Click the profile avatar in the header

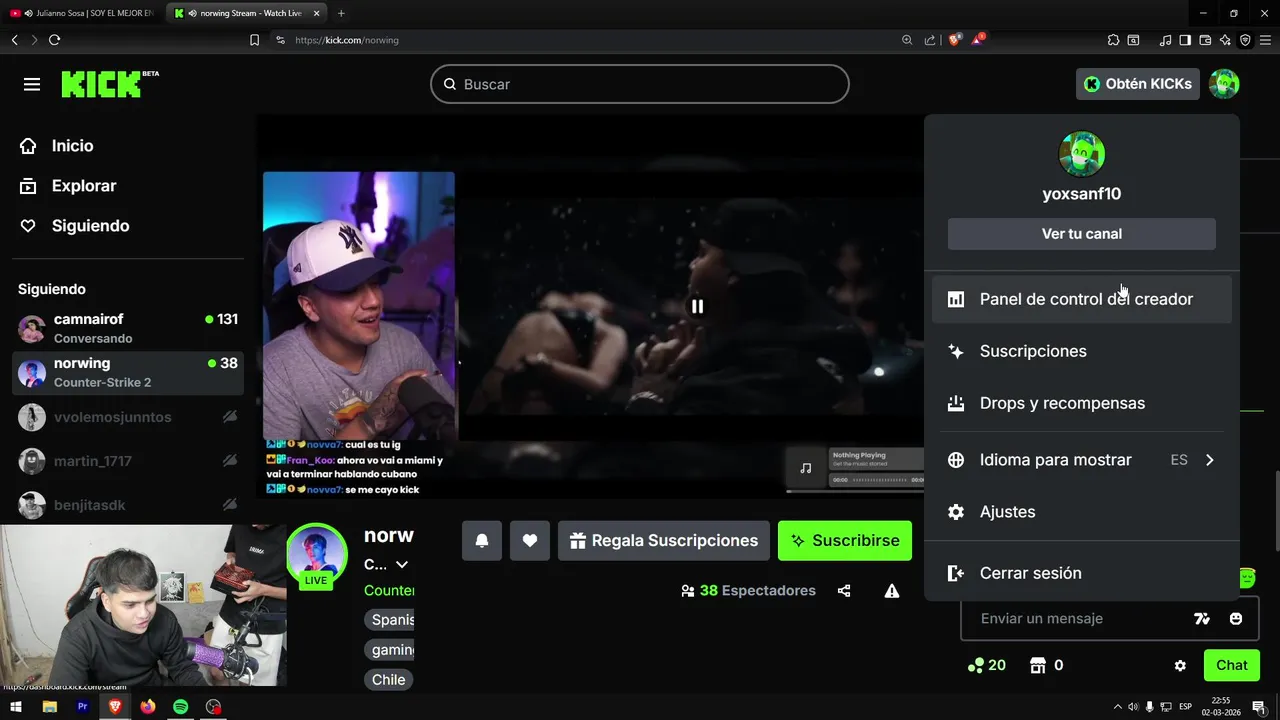click(1224, 84)
